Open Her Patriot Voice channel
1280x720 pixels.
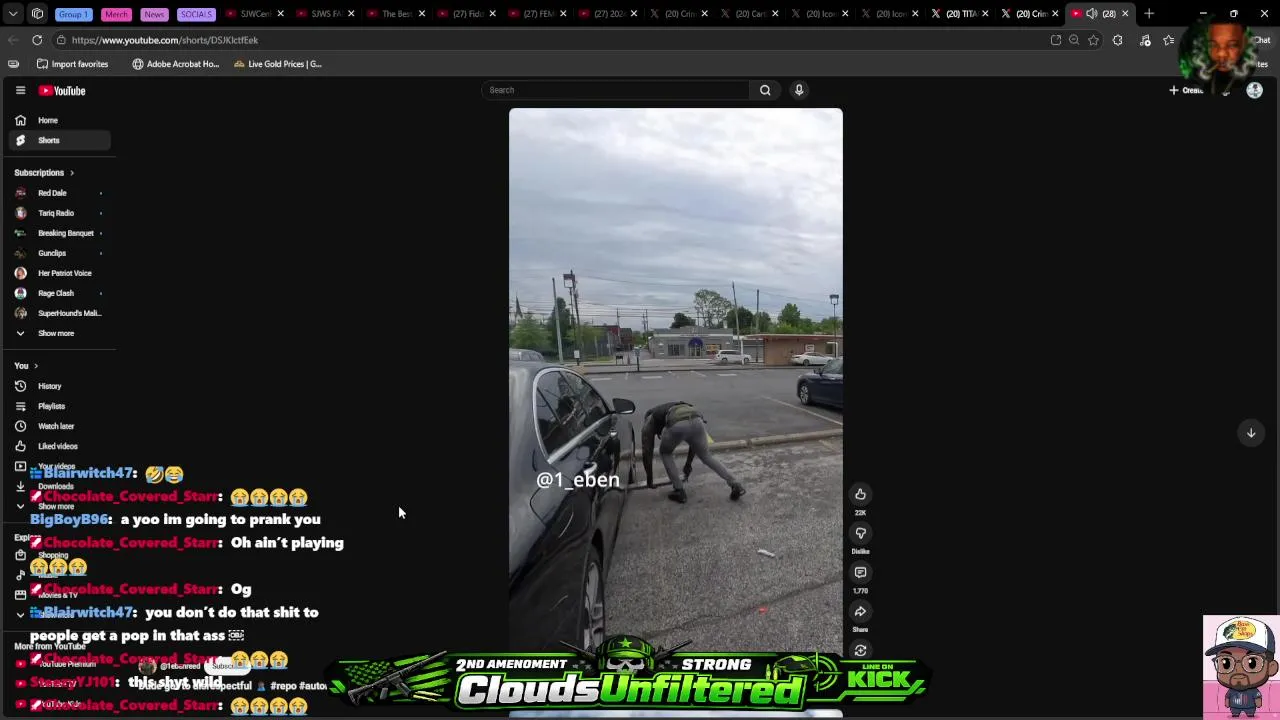pos(59,273)
